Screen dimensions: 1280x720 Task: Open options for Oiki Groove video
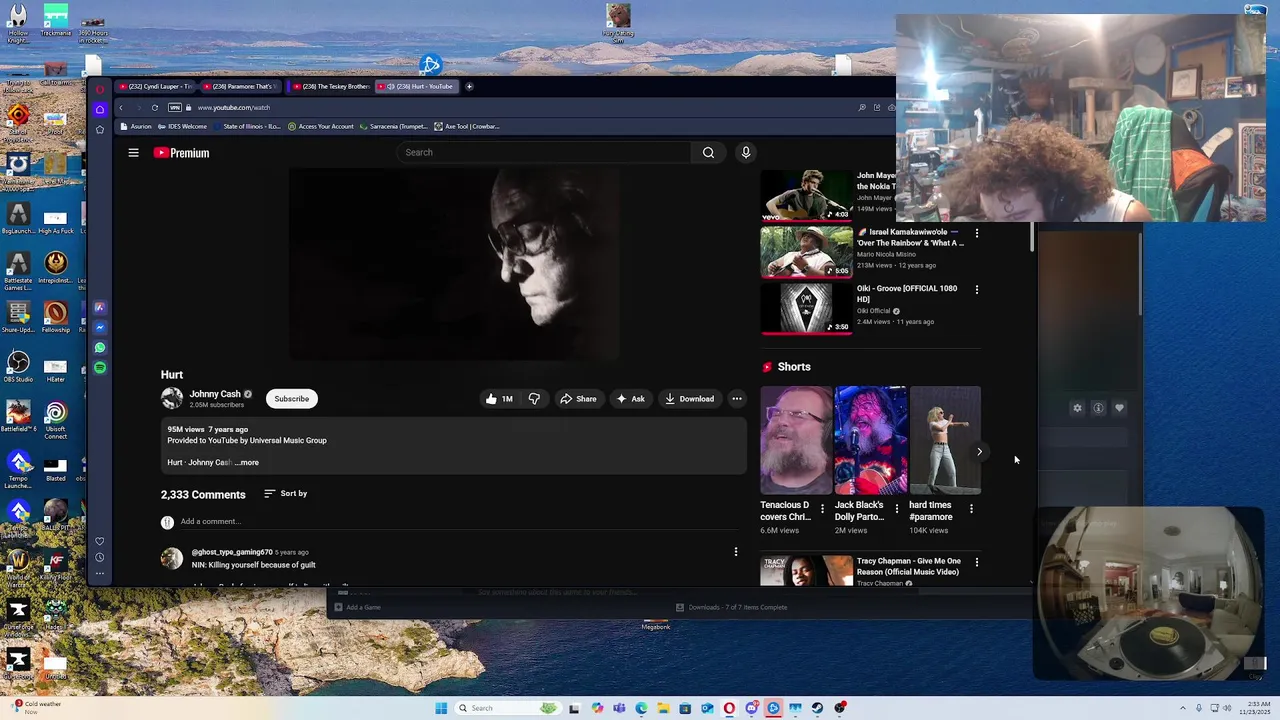pos(977,289)
